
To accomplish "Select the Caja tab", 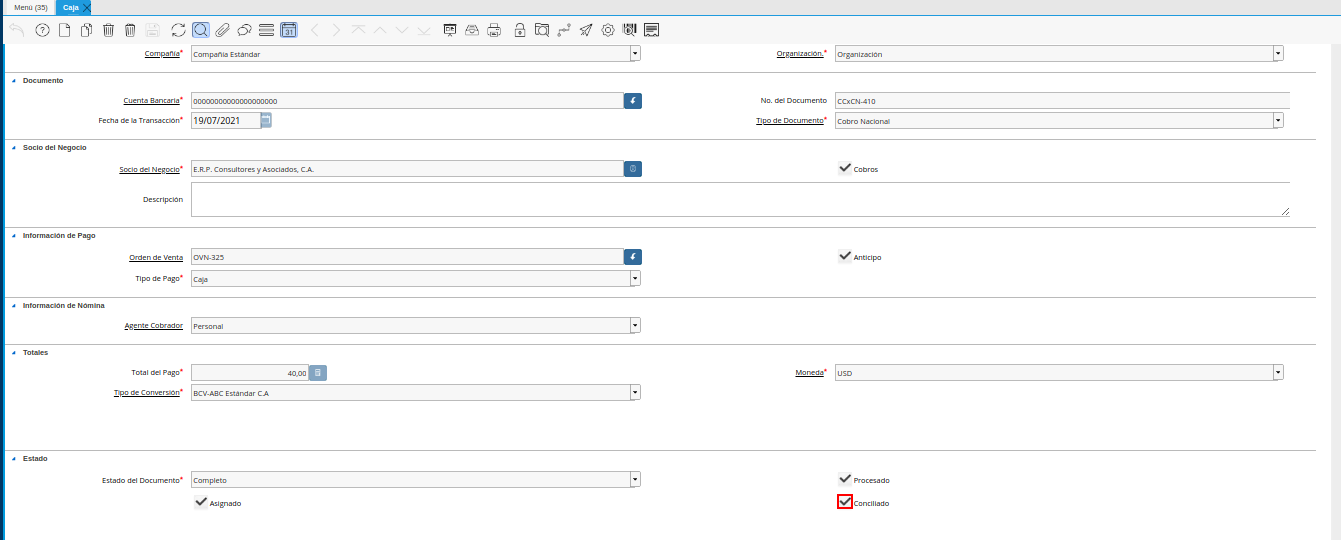I will coord(70,7).
